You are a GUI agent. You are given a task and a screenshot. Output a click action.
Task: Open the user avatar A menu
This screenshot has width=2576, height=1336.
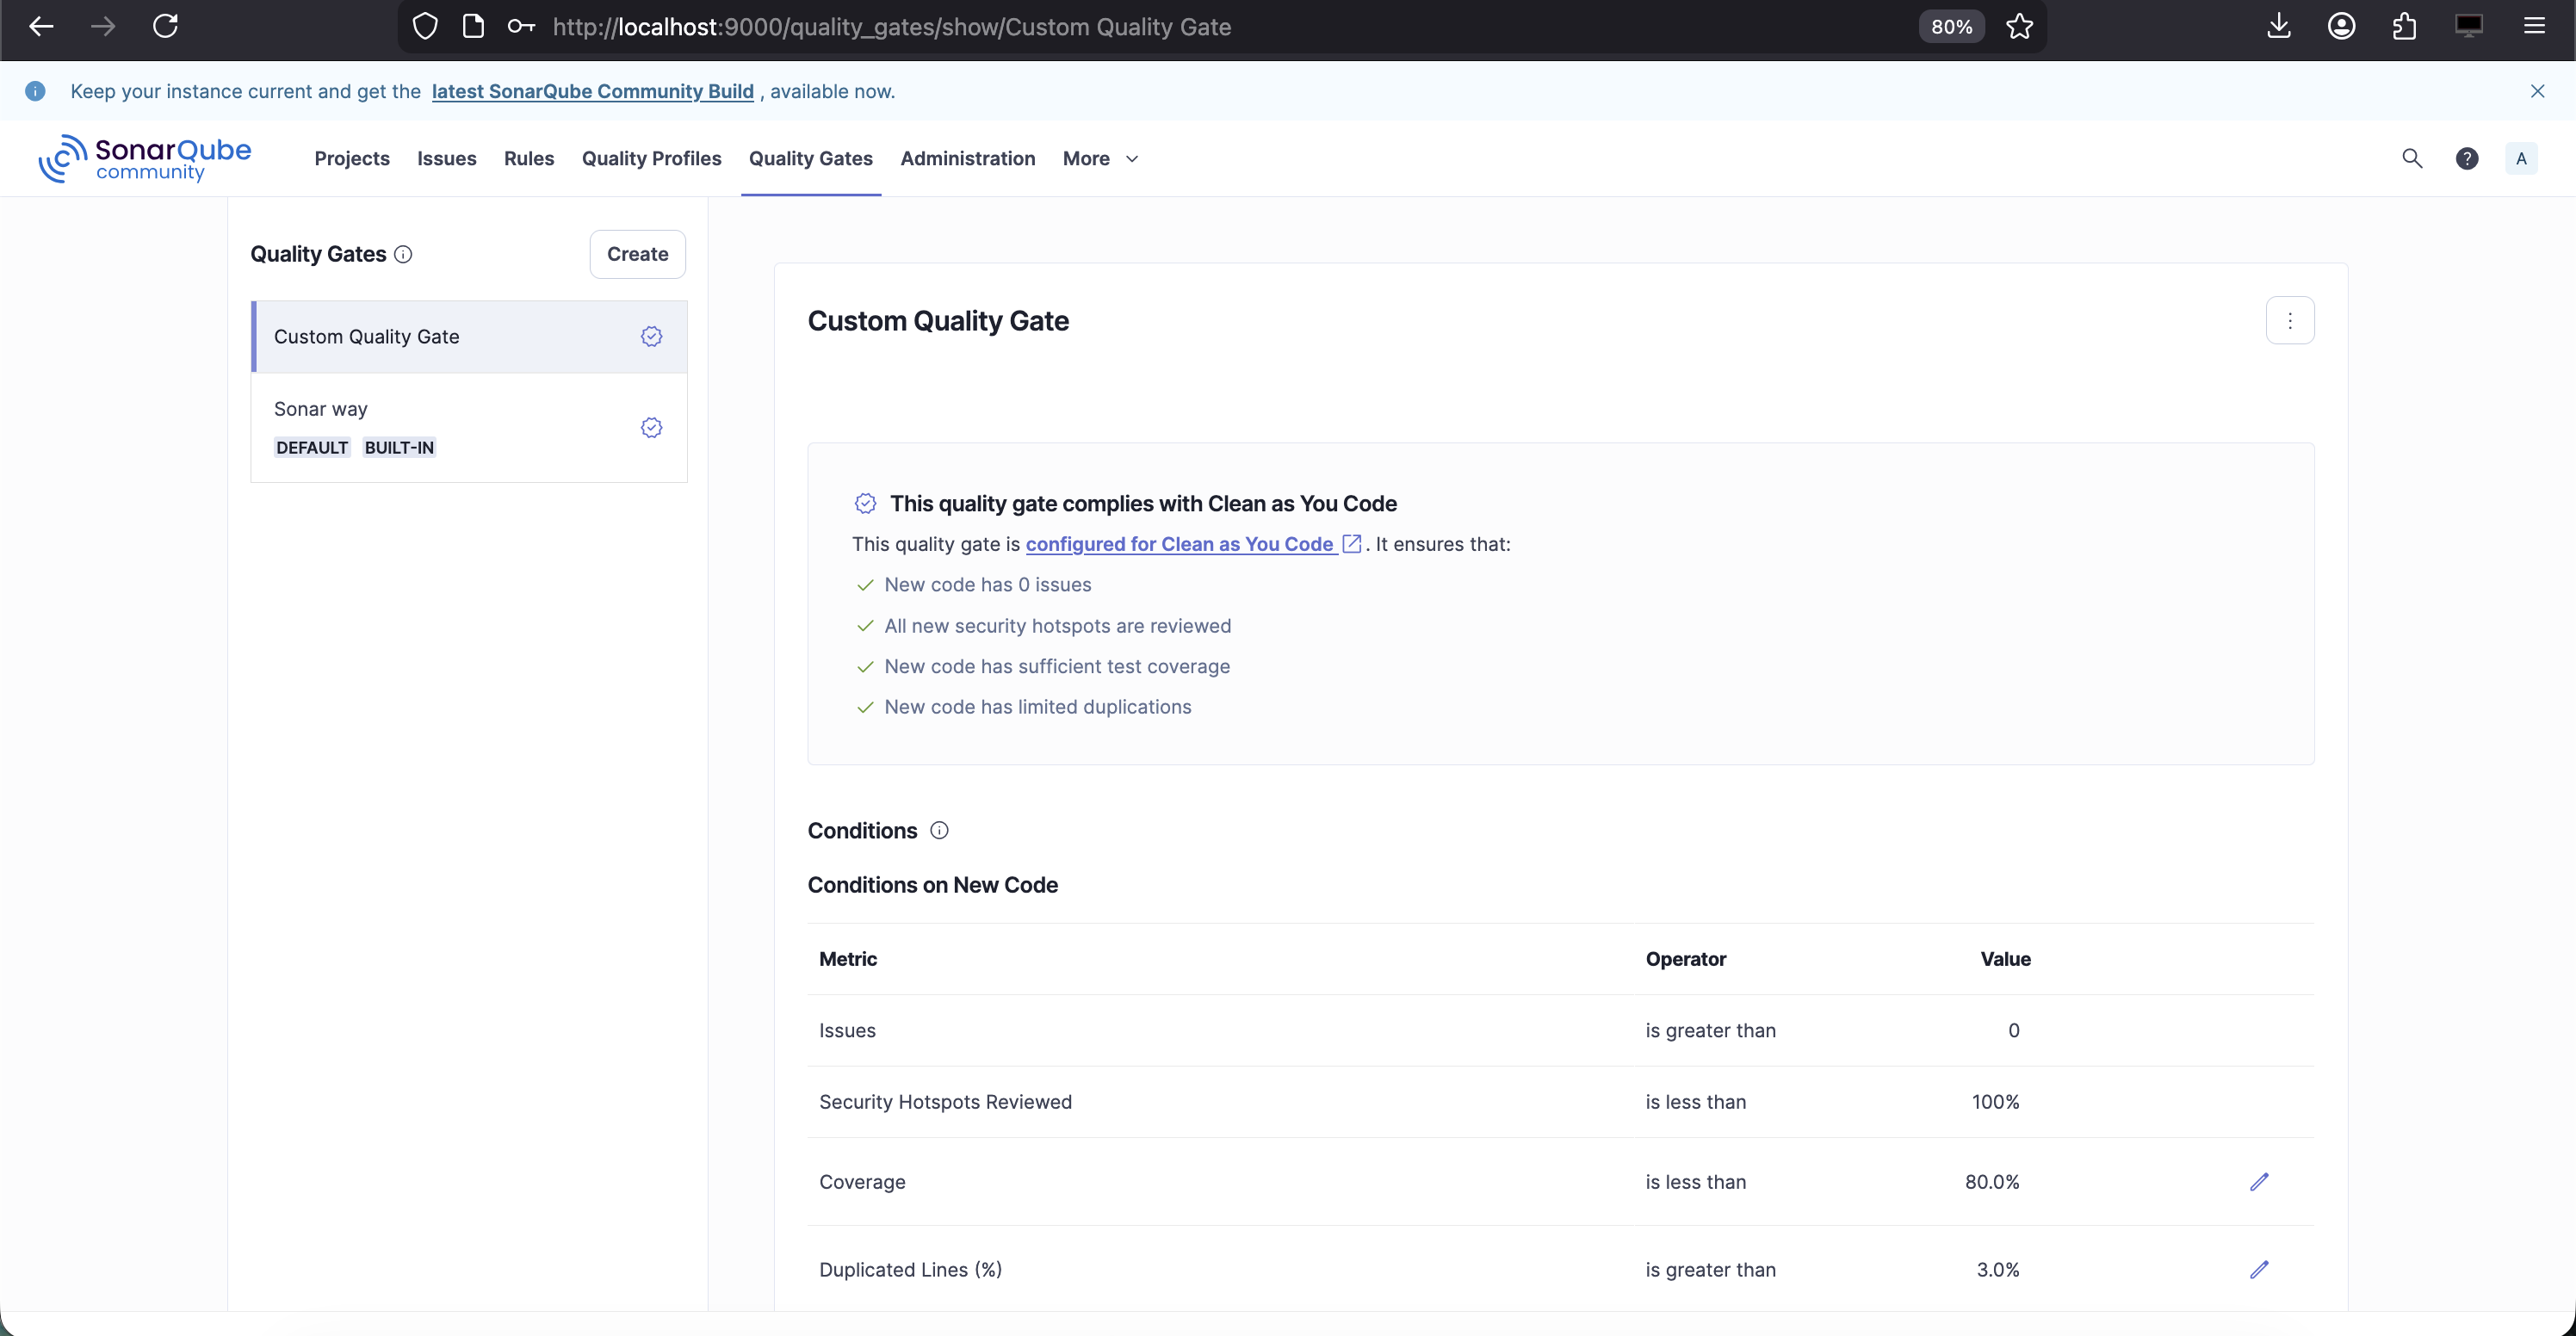coord(2520,159)
